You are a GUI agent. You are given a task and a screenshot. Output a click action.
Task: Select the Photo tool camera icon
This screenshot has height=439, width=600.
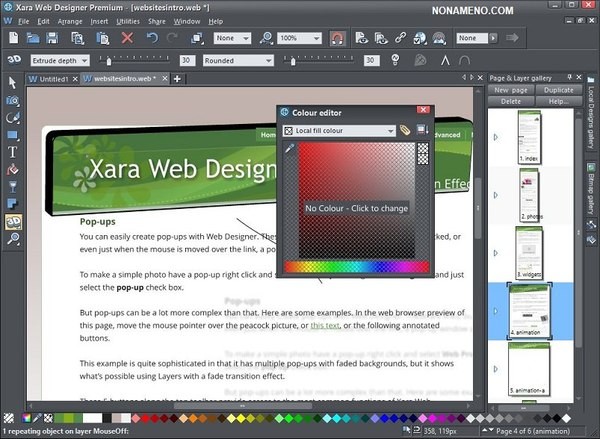coord(12,101)
